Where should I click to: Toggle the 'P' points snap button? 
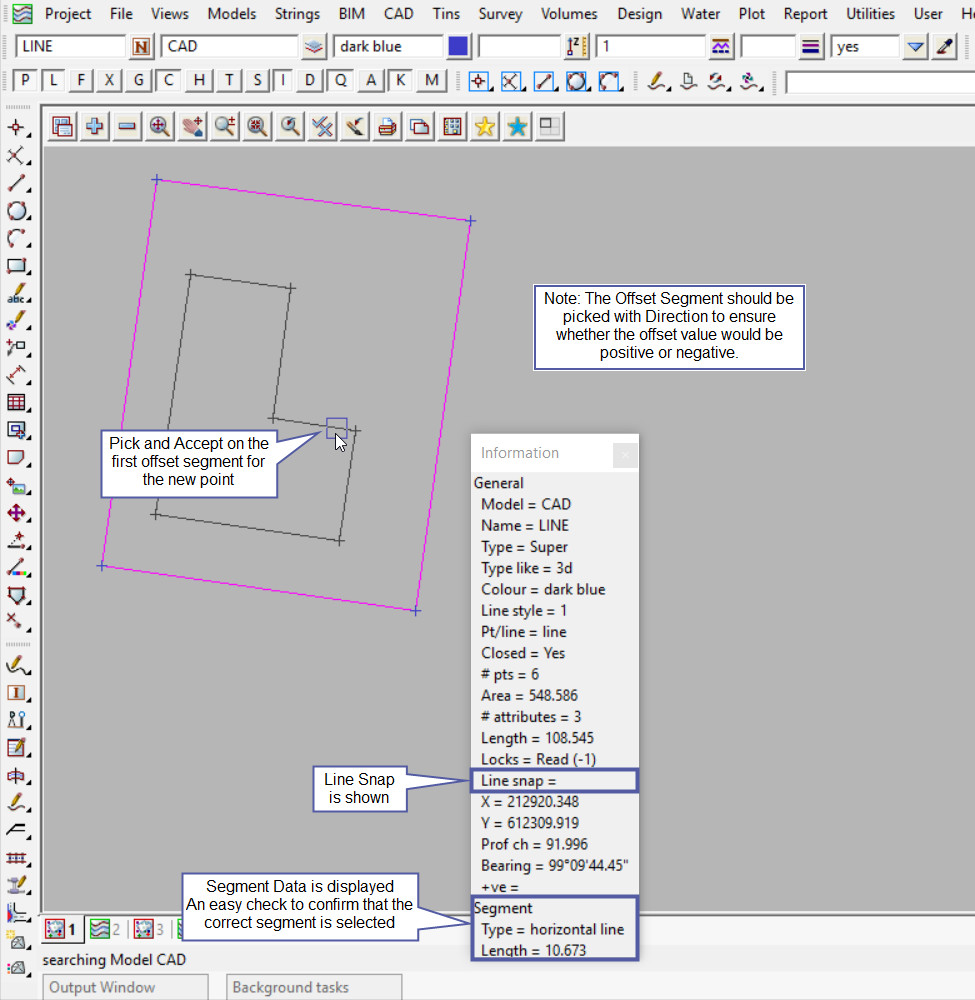[x=25, y=81]
